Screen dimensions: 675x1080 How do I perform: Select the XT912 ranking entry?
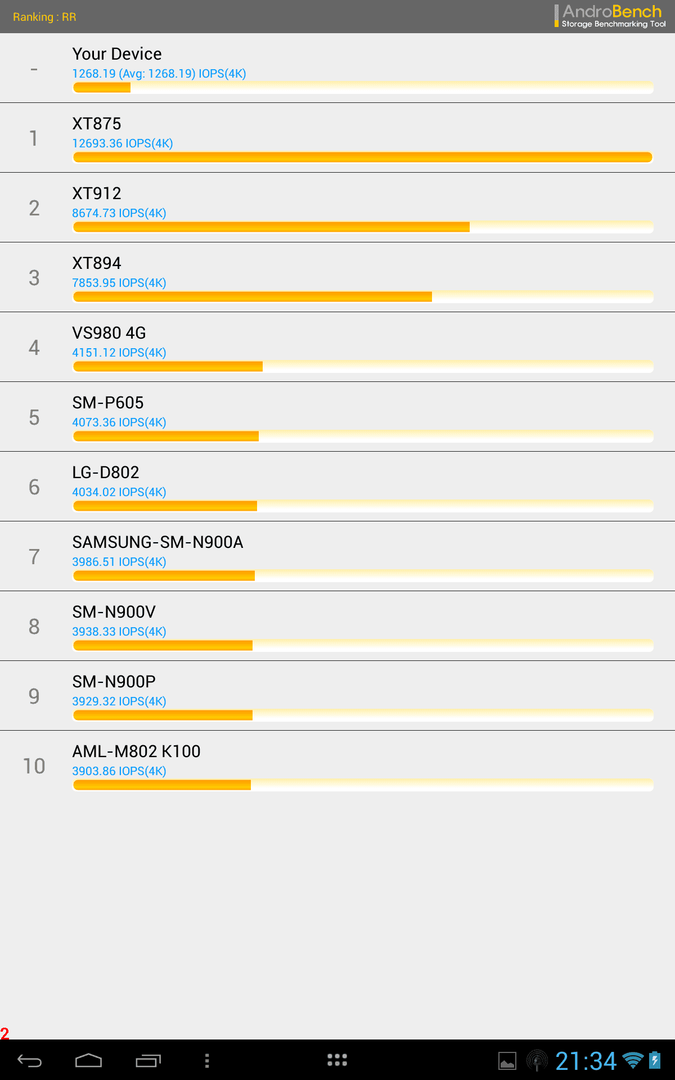pyautogui.click(x=338, y=207)
